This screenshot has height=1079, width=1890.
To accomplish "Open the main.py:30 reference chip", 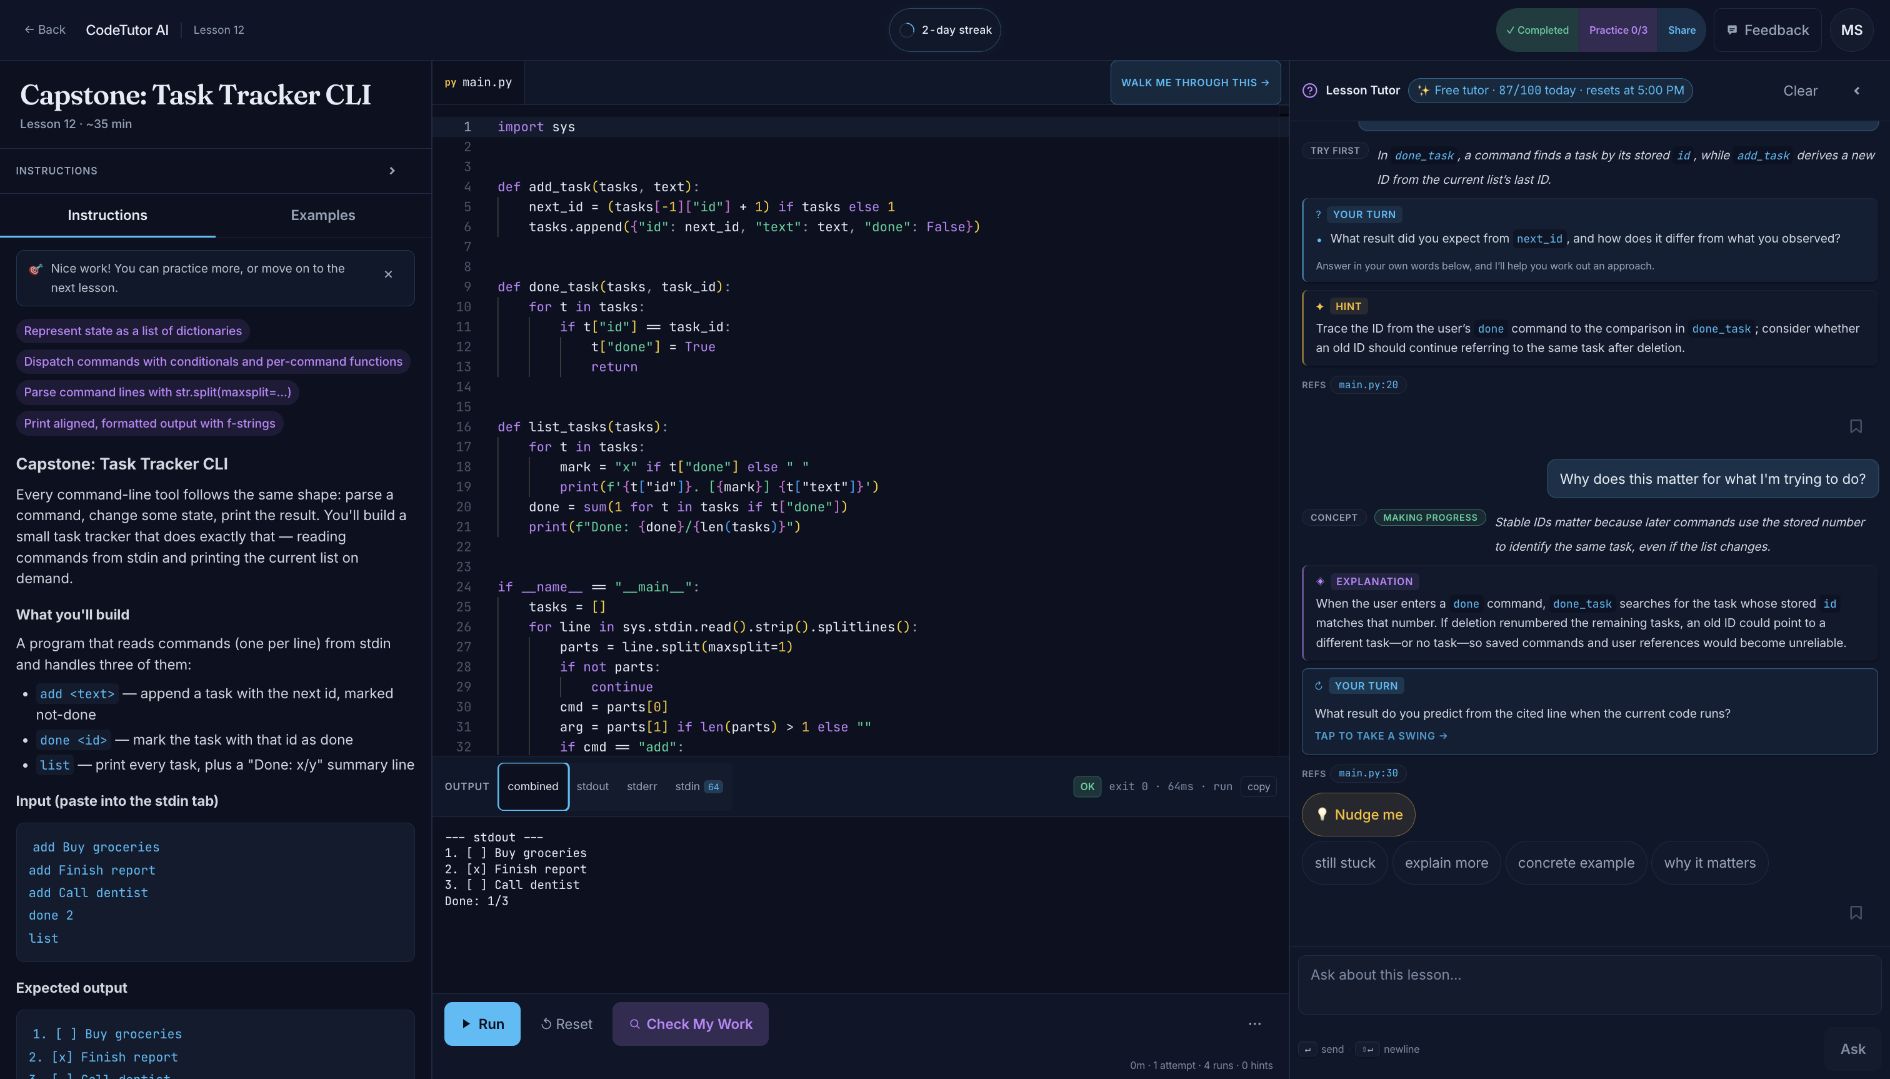I will click(x=1368, y=774).
